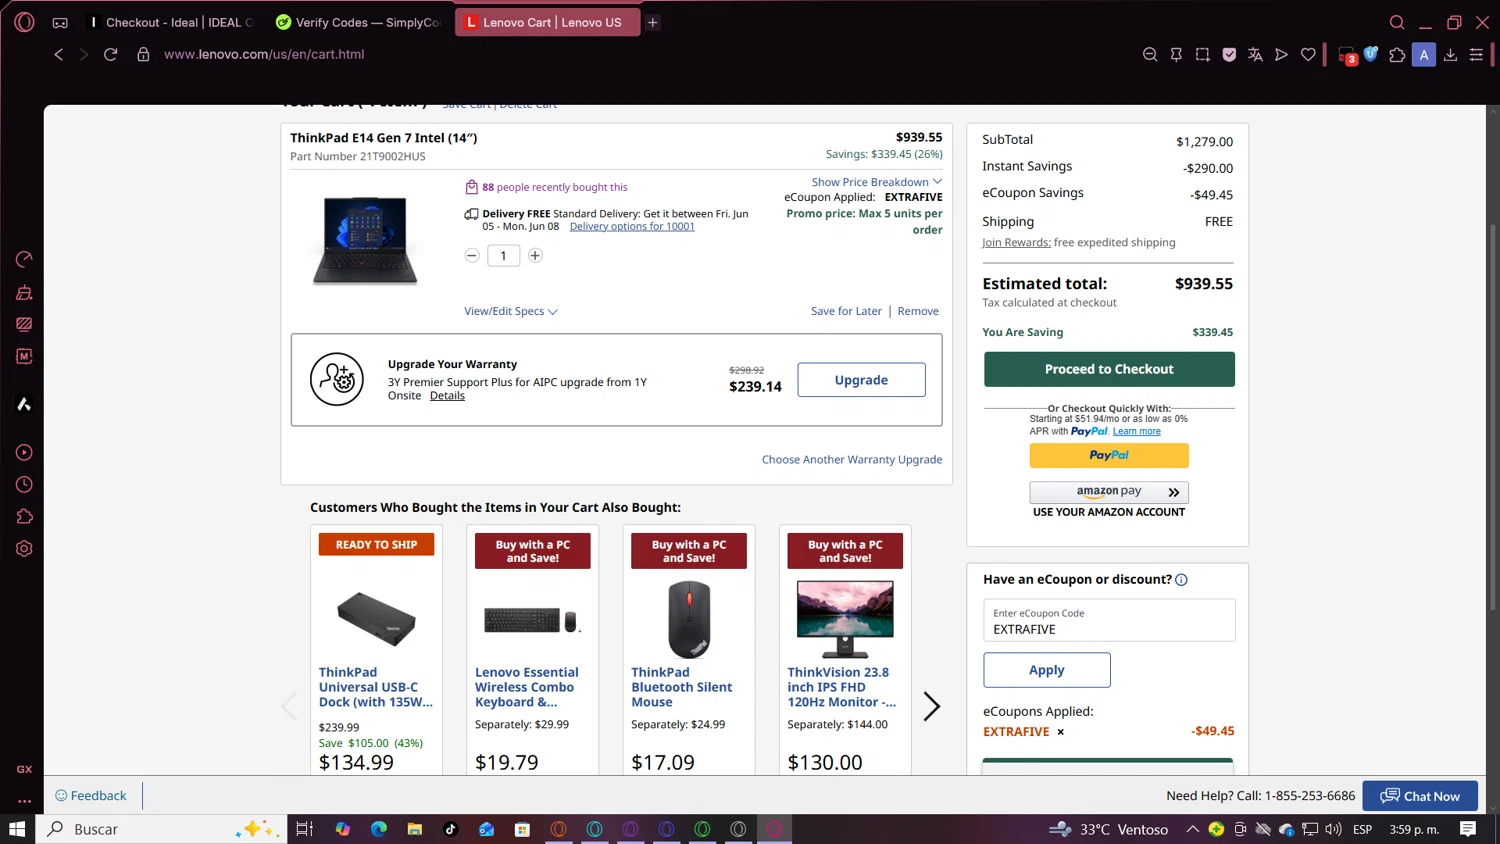
Task: Click the PayPal checkout button
Action: pyautogui.click(x=1109, y=455)
